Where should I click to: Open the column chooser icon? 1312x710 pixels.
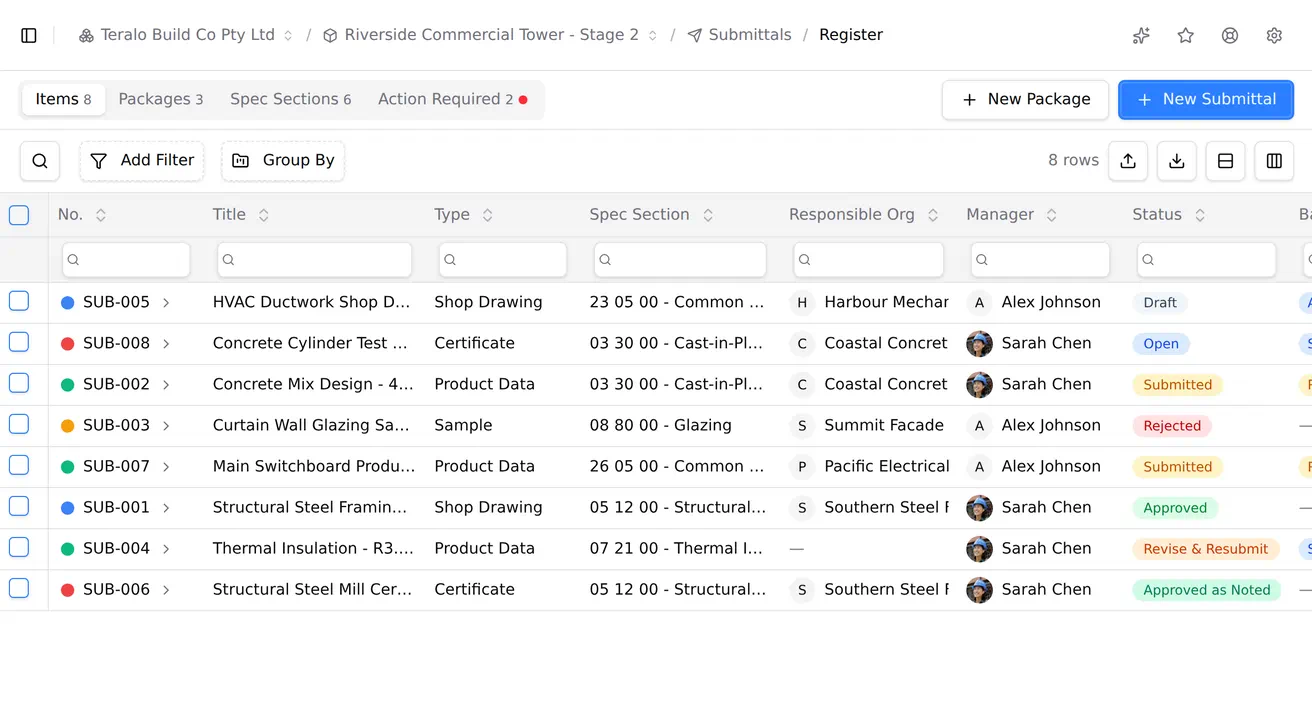(x=1275, y=161)
